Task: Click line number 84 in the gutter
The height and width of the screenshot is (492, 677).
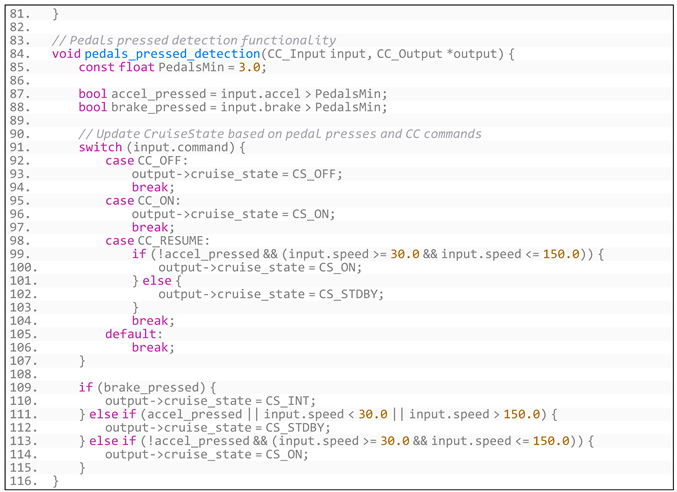Action: tap(20, 53)
